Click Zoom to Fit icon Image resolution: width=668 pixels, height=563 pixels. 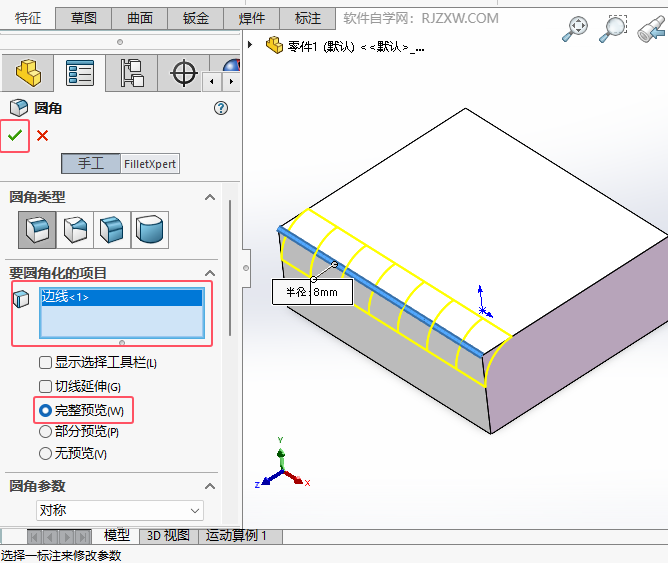click(575, 29)
